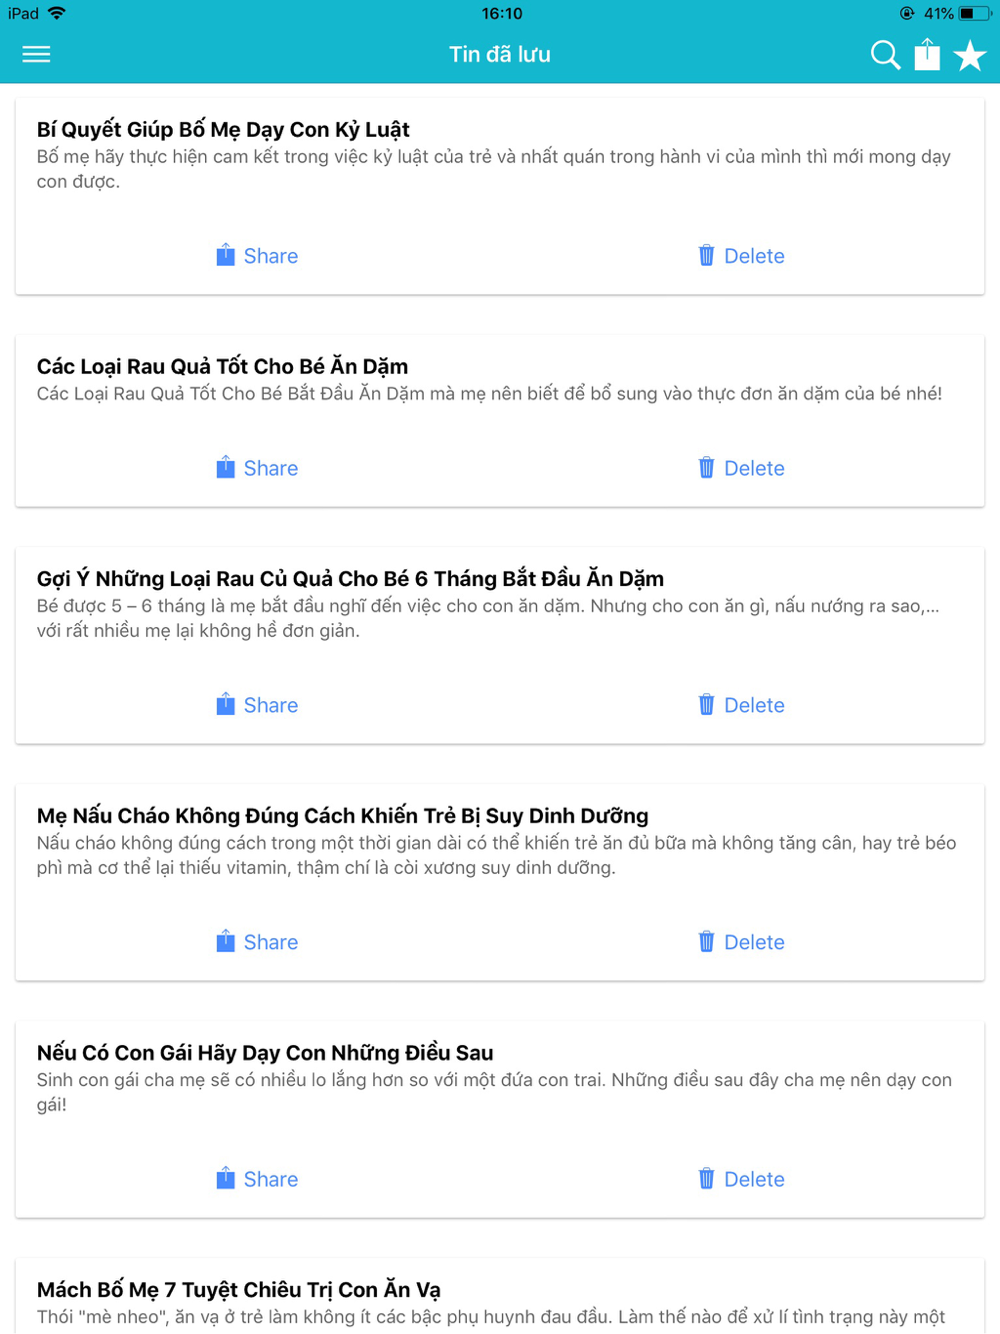Click share icon for Các Loại Rau Quả article

pos(225,467)
